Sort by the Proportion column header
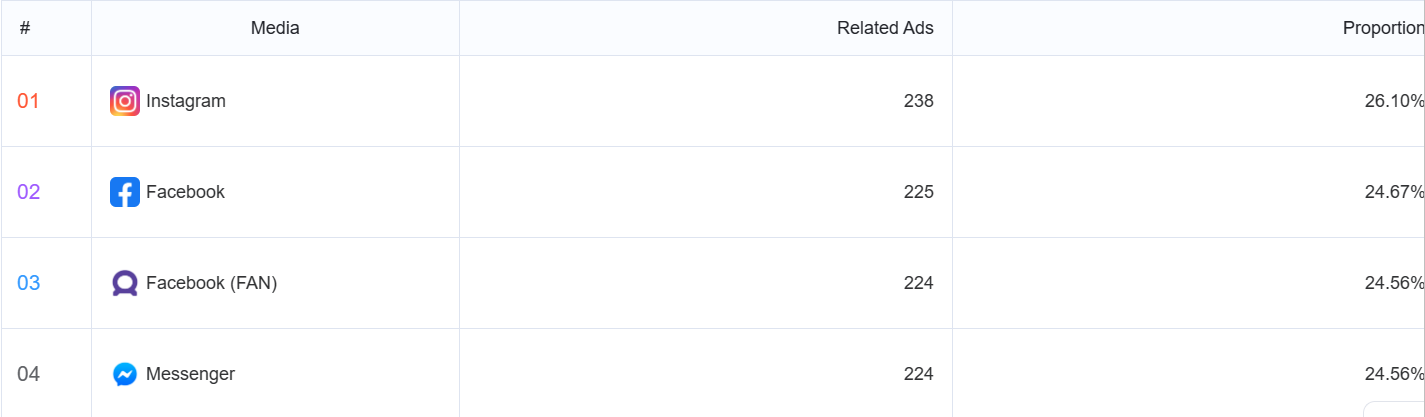Image resolution: width=1425 pixels, height=417 pixels. [1384, 28]
